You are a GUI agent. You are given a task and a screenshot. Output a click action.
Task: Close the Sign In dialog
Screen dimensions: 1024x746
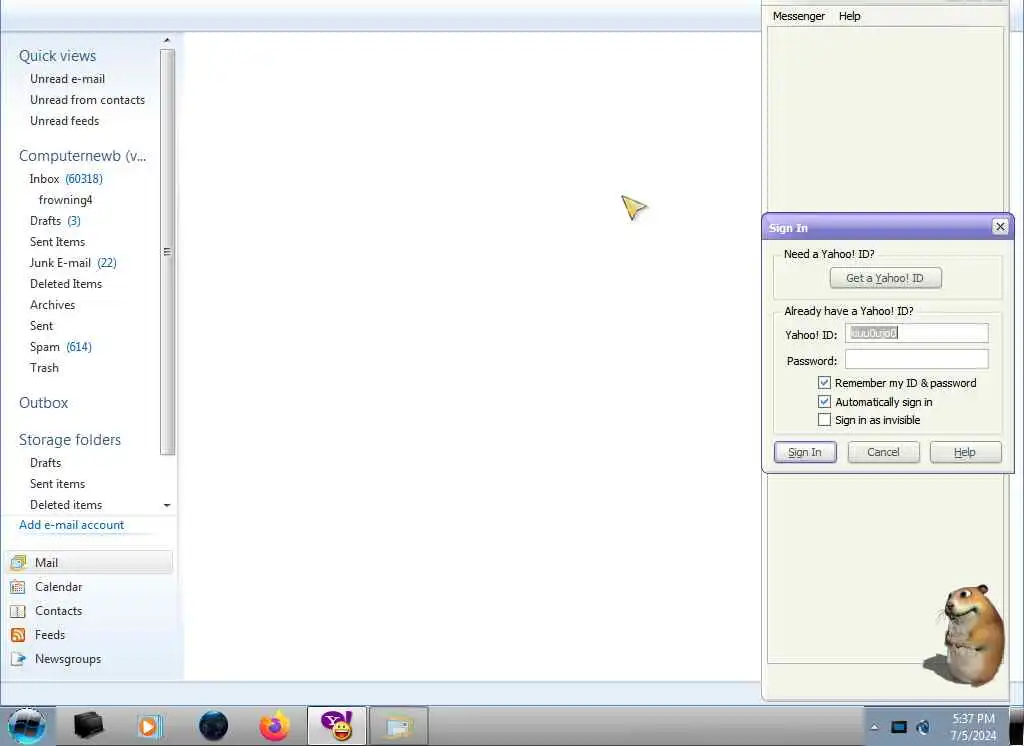pyautogui.click(x=1000, y=227)
